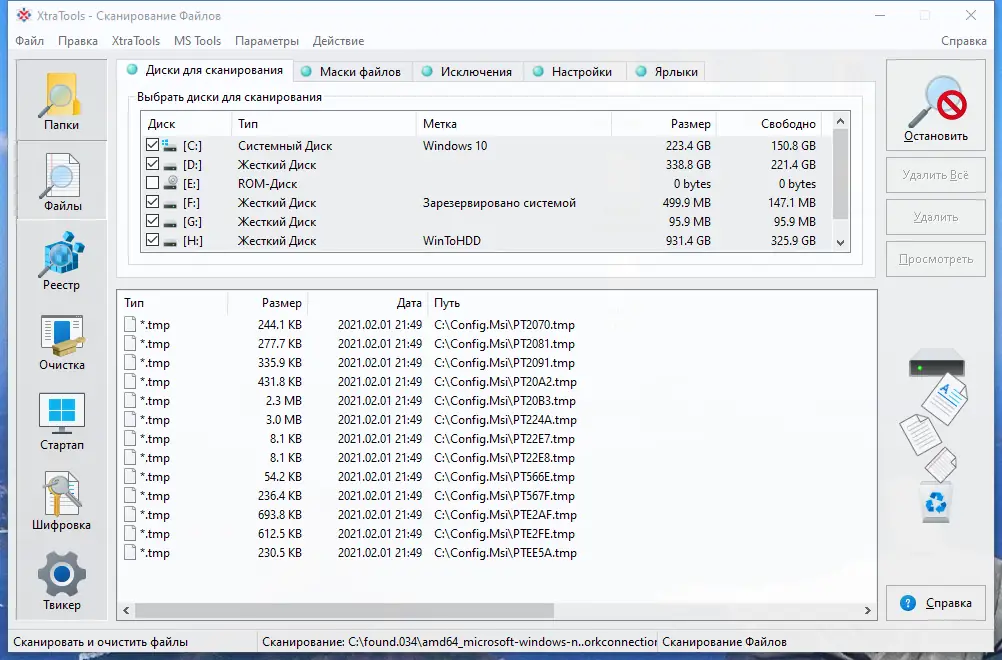Click the WinToHDD drive label
Screen dimensions: 1002x660
452,241
